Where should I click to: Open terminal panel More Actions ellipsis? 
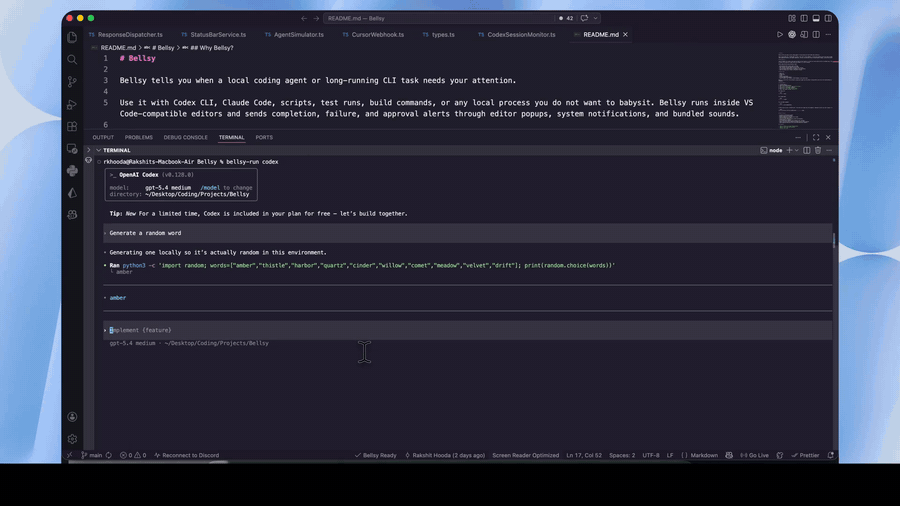click(x=829, y=150)
